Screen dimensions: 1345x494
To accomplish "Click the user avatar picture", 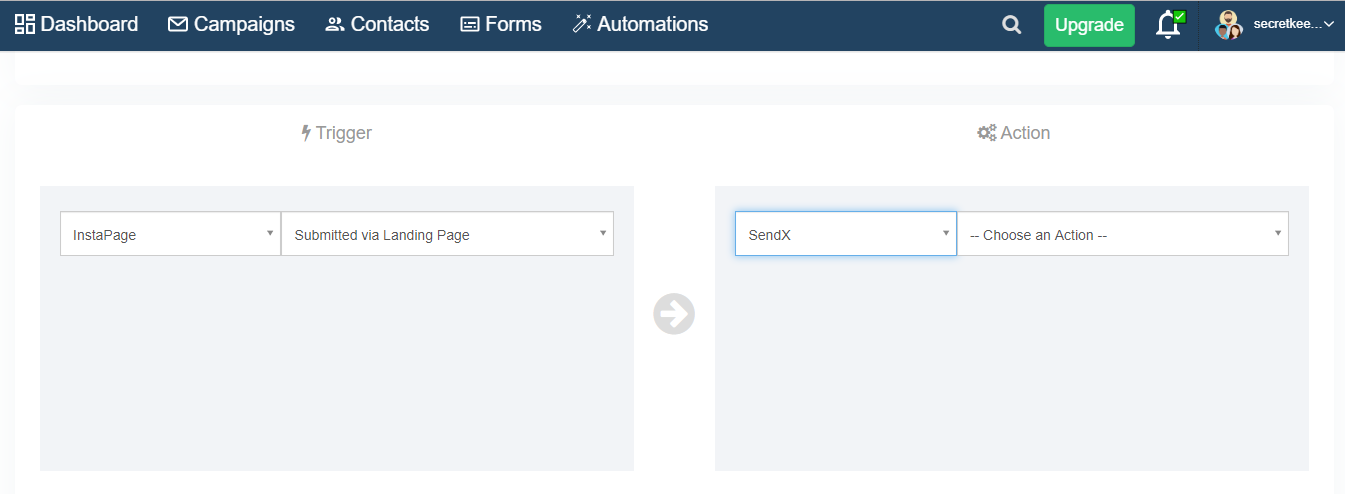I will click(x=1228, y=25).
